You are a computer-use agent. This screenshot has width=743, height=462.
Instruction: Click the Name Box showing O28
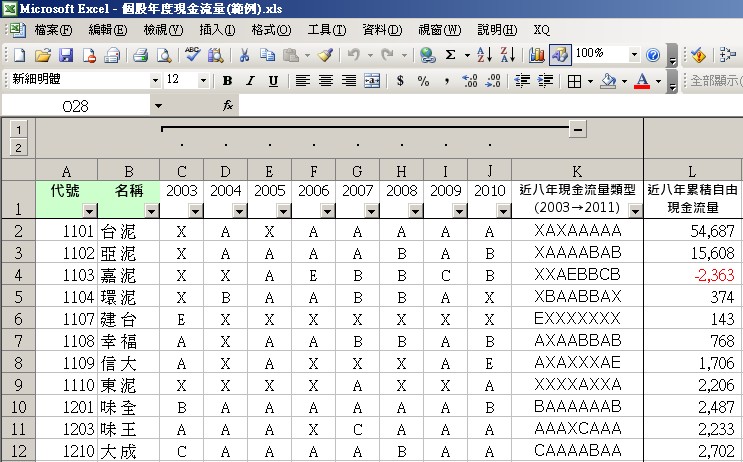pyautogui.click(x=76, y=106)
